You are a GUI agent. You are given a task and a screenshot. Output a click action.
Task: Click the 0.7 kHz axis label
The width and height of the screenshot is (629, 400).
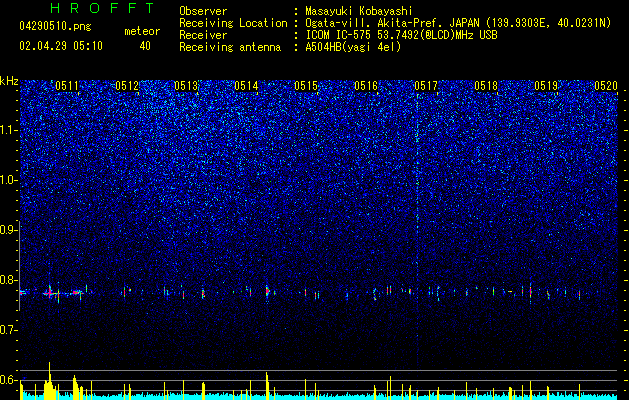click(8, 330)
